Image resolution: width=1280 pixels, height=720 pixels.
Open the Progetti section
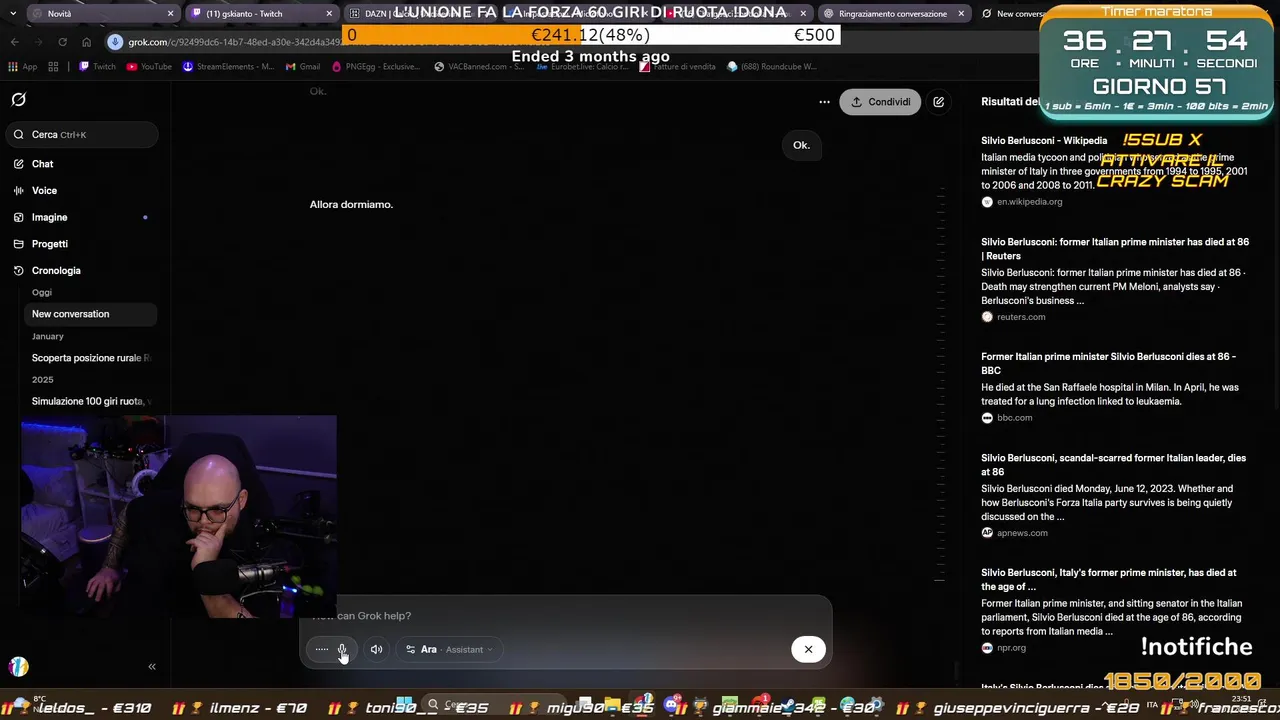pos(49,244)
